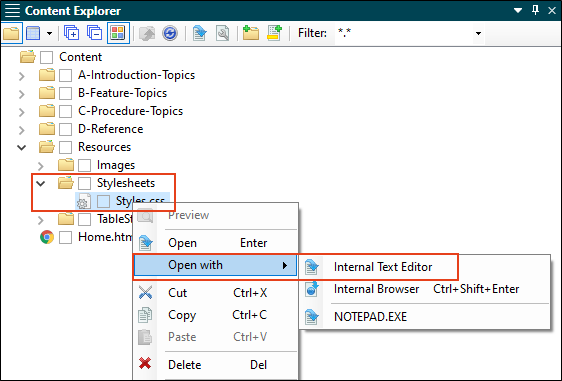Open the Content Explorer hamburger menu
This screenshot has height=381, width=562.
point(12,10)
